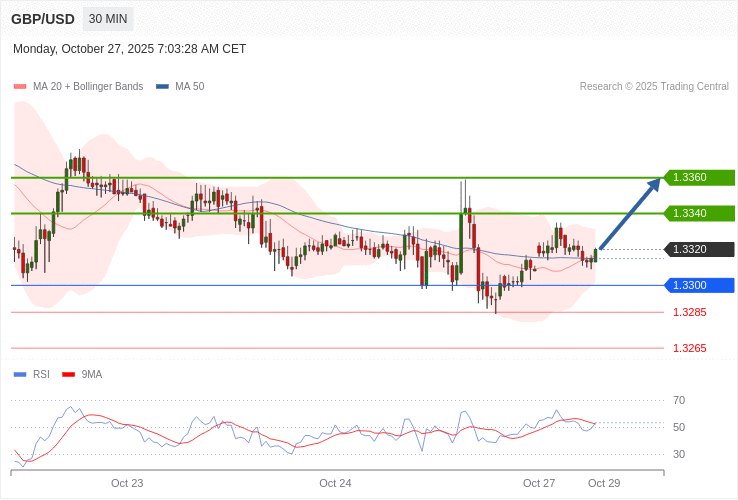Screen dimensions: 738x500
Task: Click the date and time stamp text
Action: point(129,49)
